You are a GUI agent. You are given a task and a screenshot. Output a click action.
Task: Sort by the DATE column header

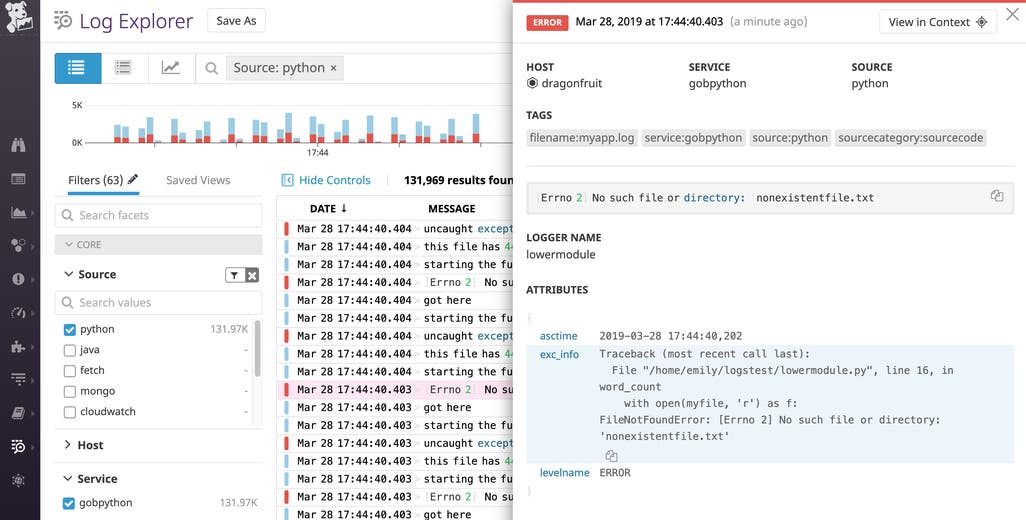[328, 209]
